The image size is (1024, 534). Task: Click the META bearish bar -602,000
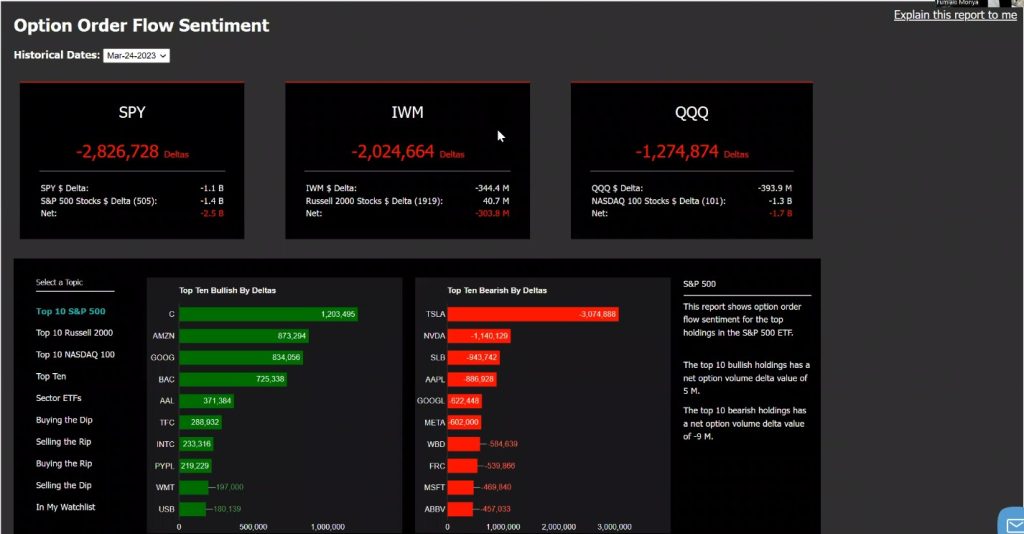464,422
